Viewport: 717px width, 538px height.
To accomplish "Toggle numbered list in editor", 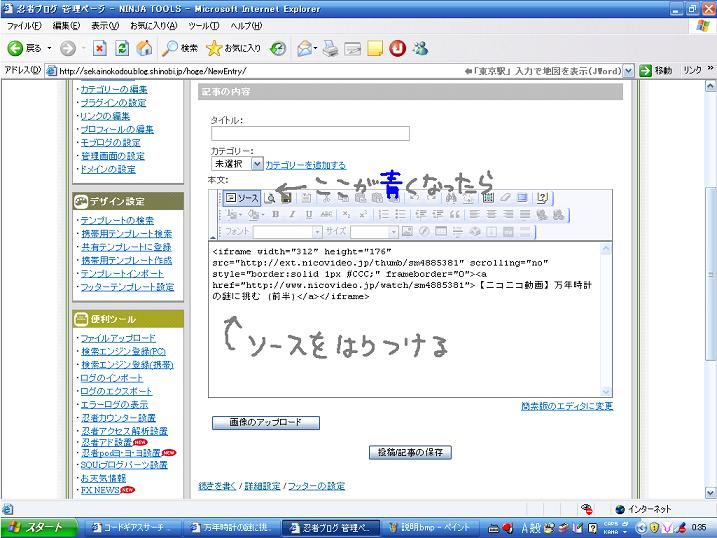I will coord(384,214).
